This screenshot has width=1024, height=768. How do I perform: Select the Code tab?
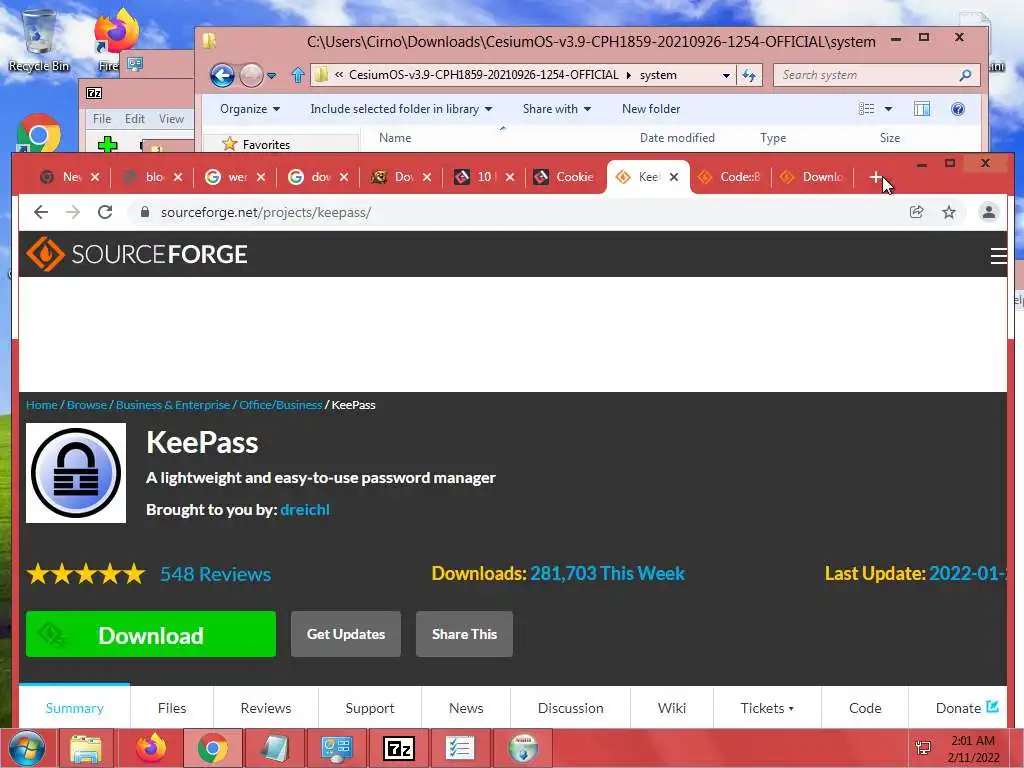coord(865,708)
